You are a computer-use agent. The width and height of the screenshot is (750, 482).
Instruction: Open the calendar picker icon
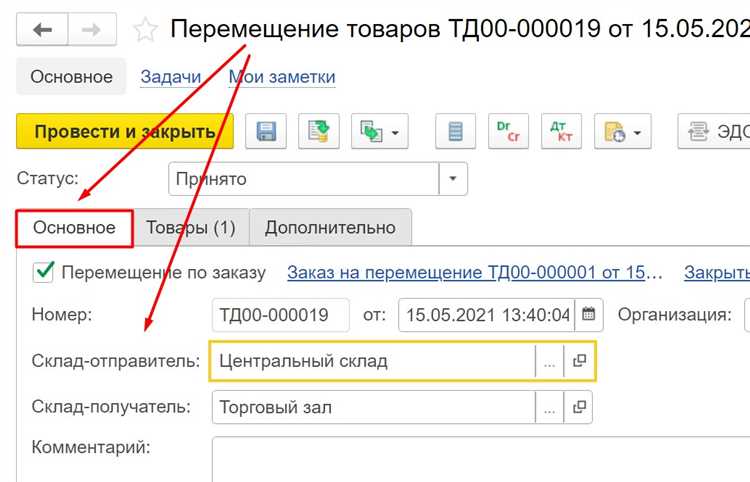(x=589, y=315)
